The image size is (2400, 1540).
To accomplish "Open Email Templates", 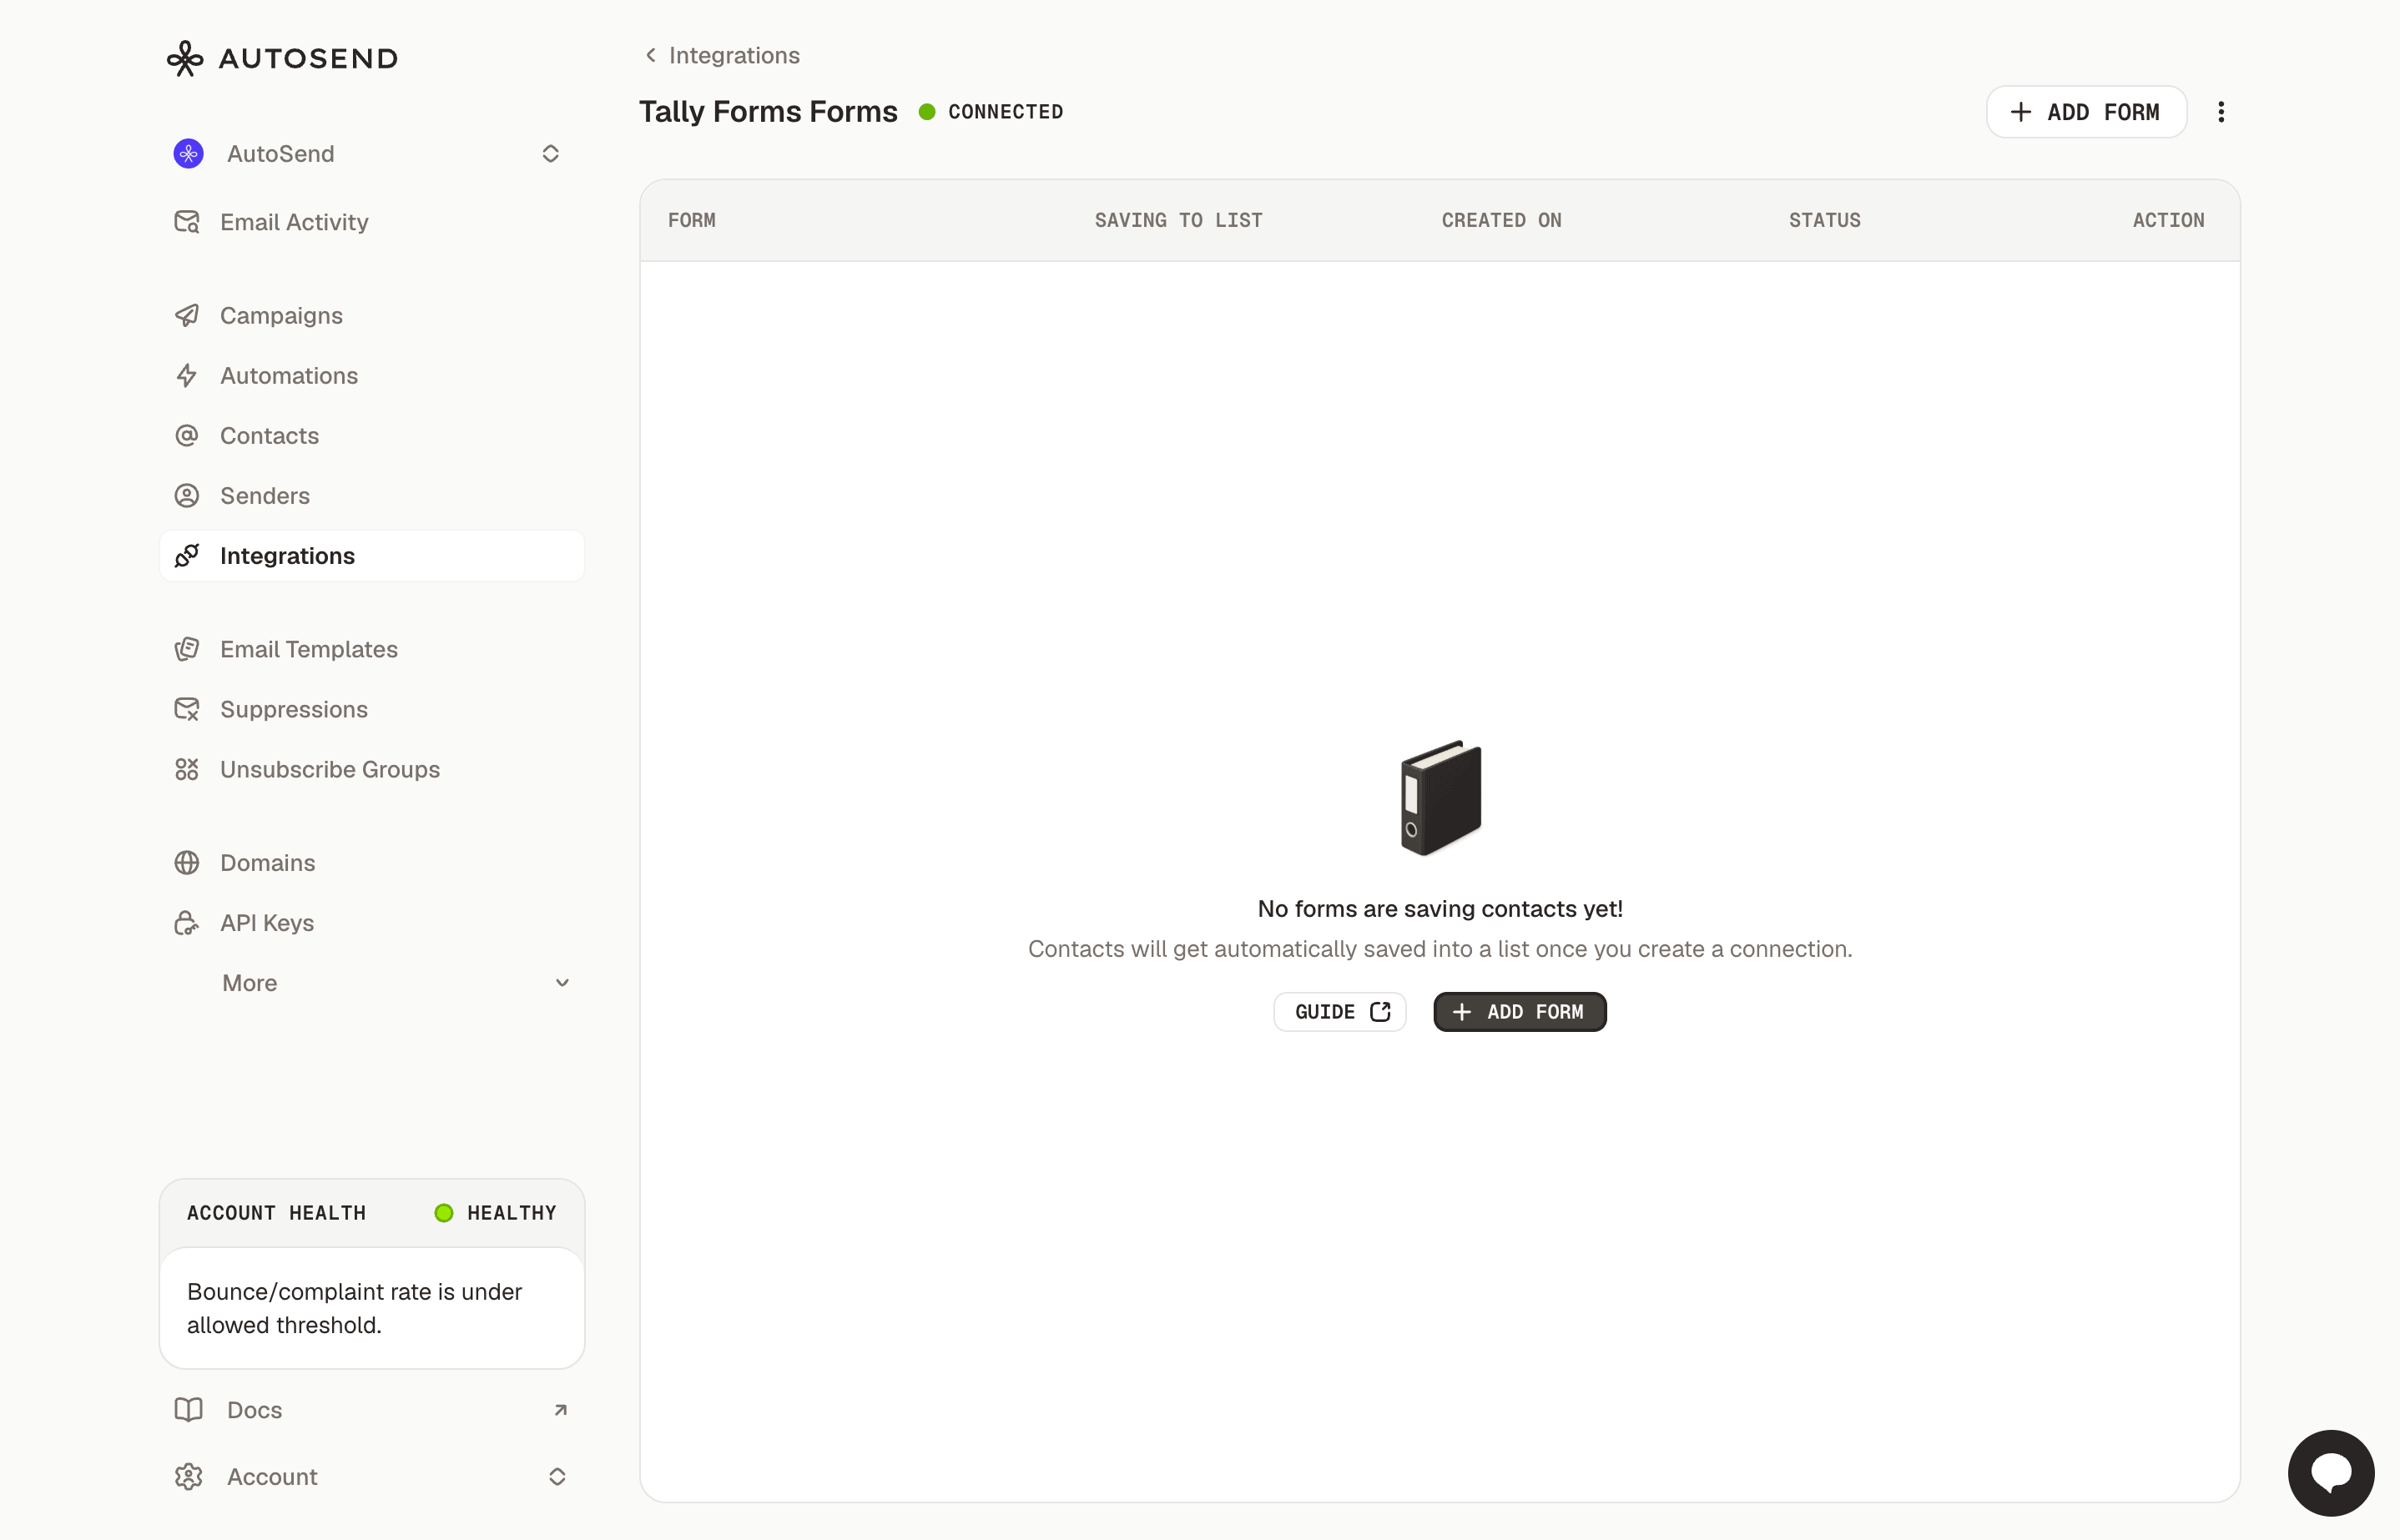I will pos(309,649).
